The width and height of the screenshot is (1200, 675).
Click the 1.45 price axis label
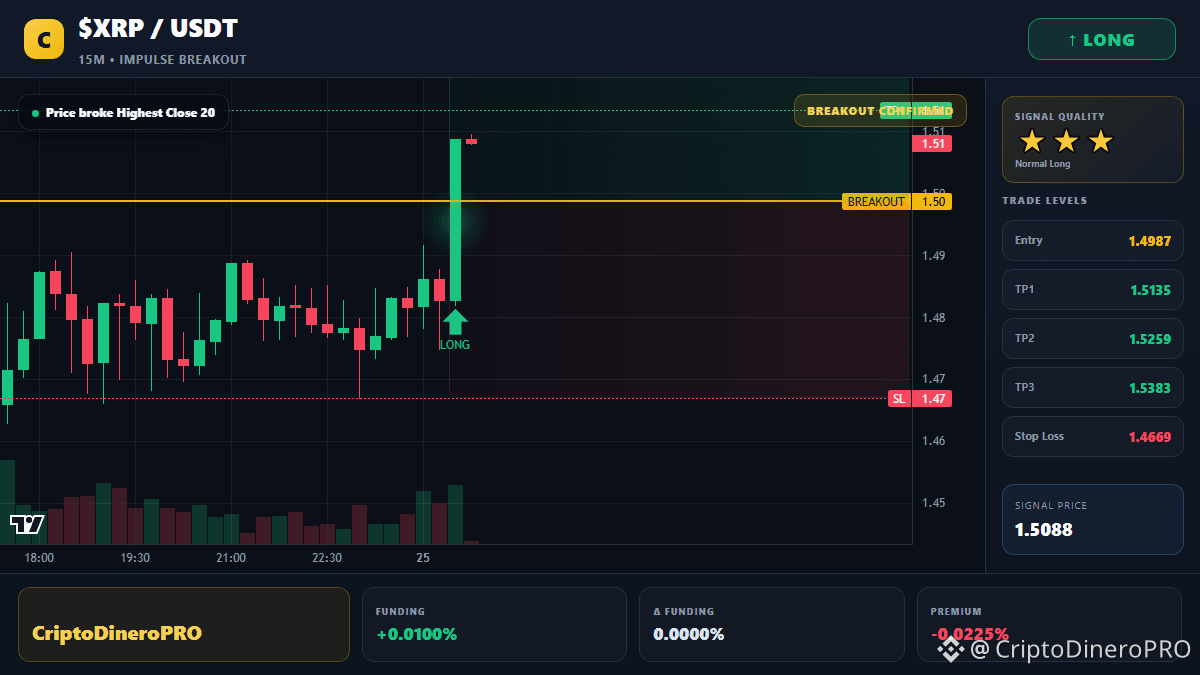pos(933,503)
